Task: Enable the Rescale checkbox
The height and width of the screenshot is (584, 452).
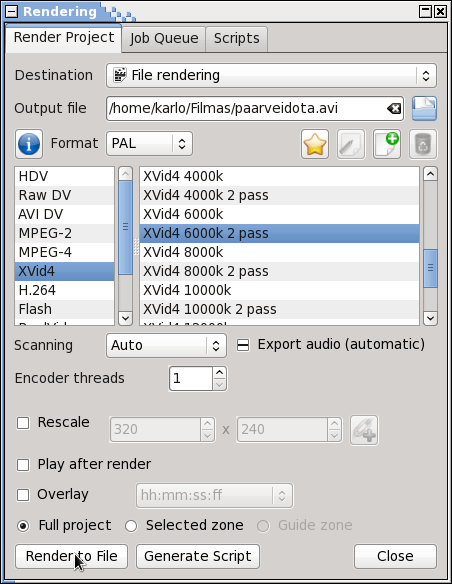Action: coord(23,423)
